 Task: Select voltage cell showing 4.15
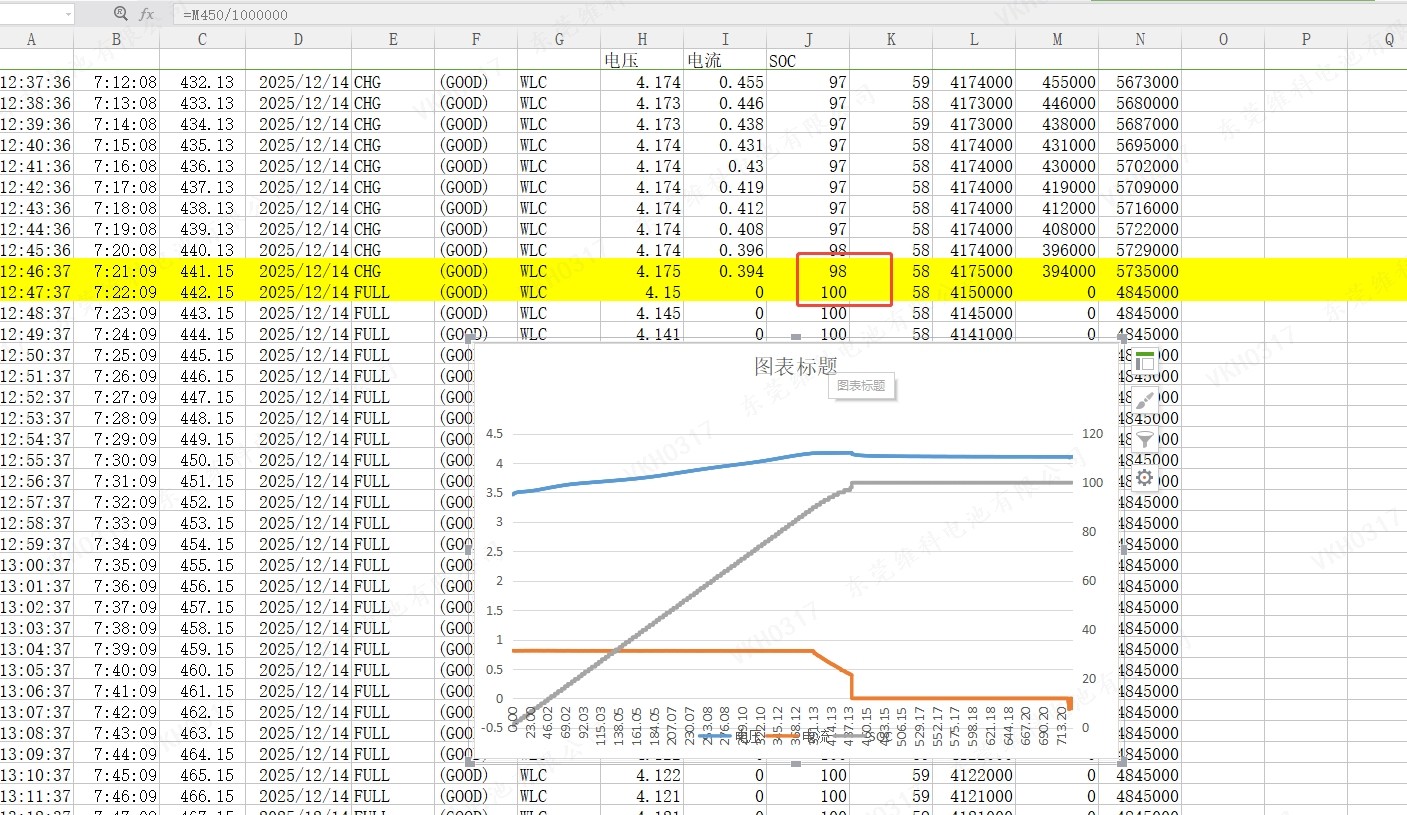pos(642,292)
